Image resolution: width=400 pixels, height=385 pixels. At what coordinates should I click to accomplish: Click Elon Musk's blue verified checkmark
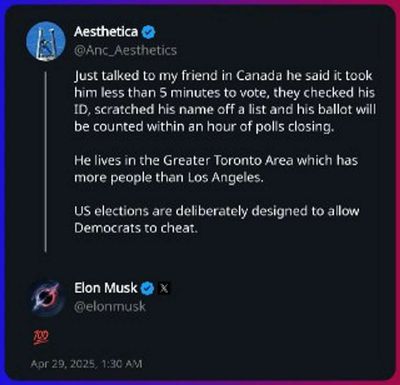click(x=148, y=288)
